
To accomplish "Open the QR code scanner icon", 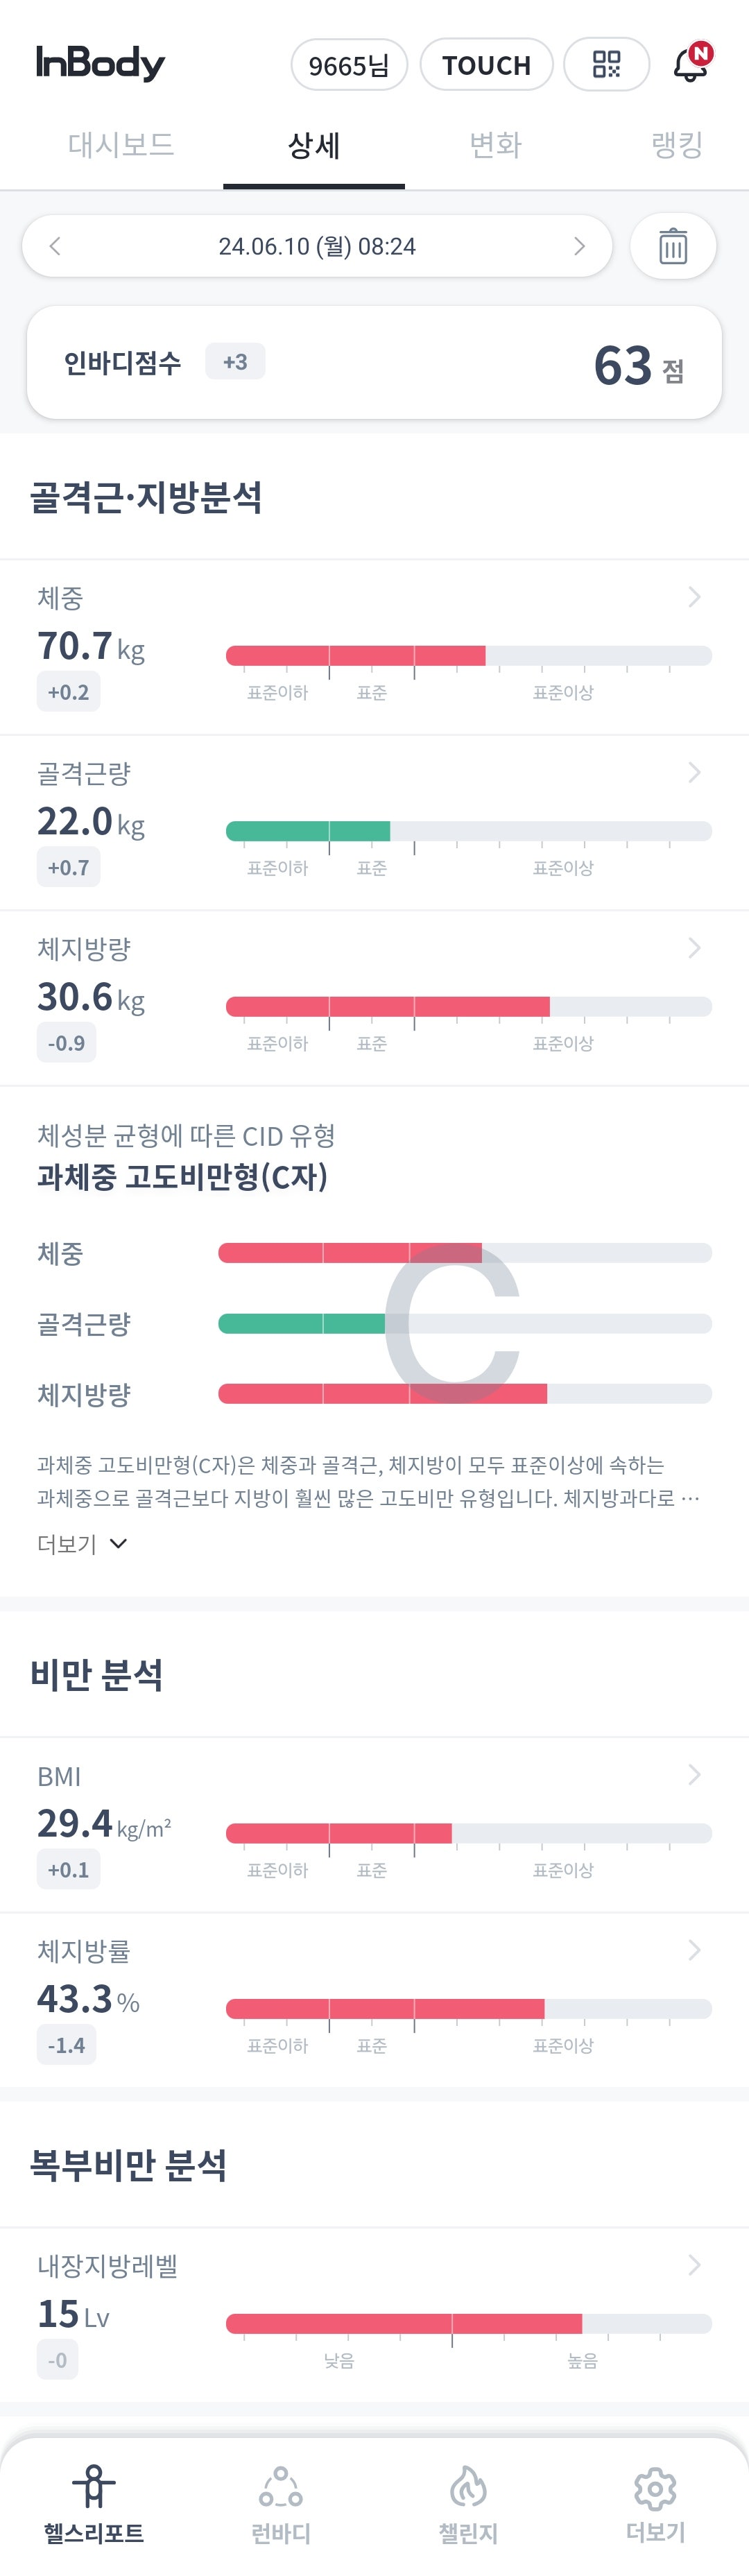I will [x=606, y=65].
